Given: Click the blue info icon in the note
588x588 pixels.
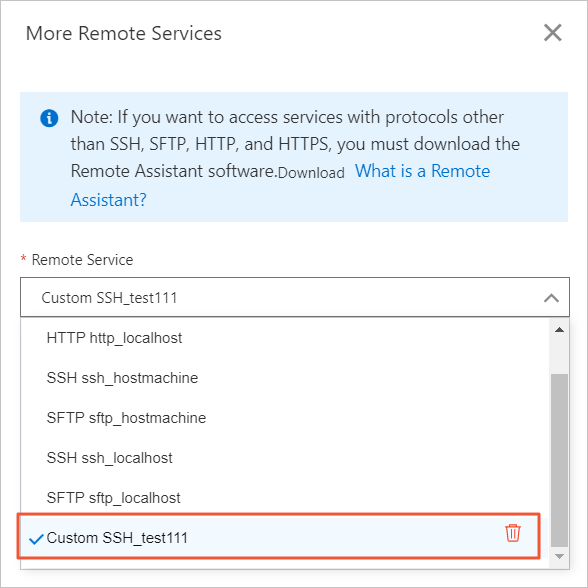Looking at the screenshot, I should click(x=49, y=118).
